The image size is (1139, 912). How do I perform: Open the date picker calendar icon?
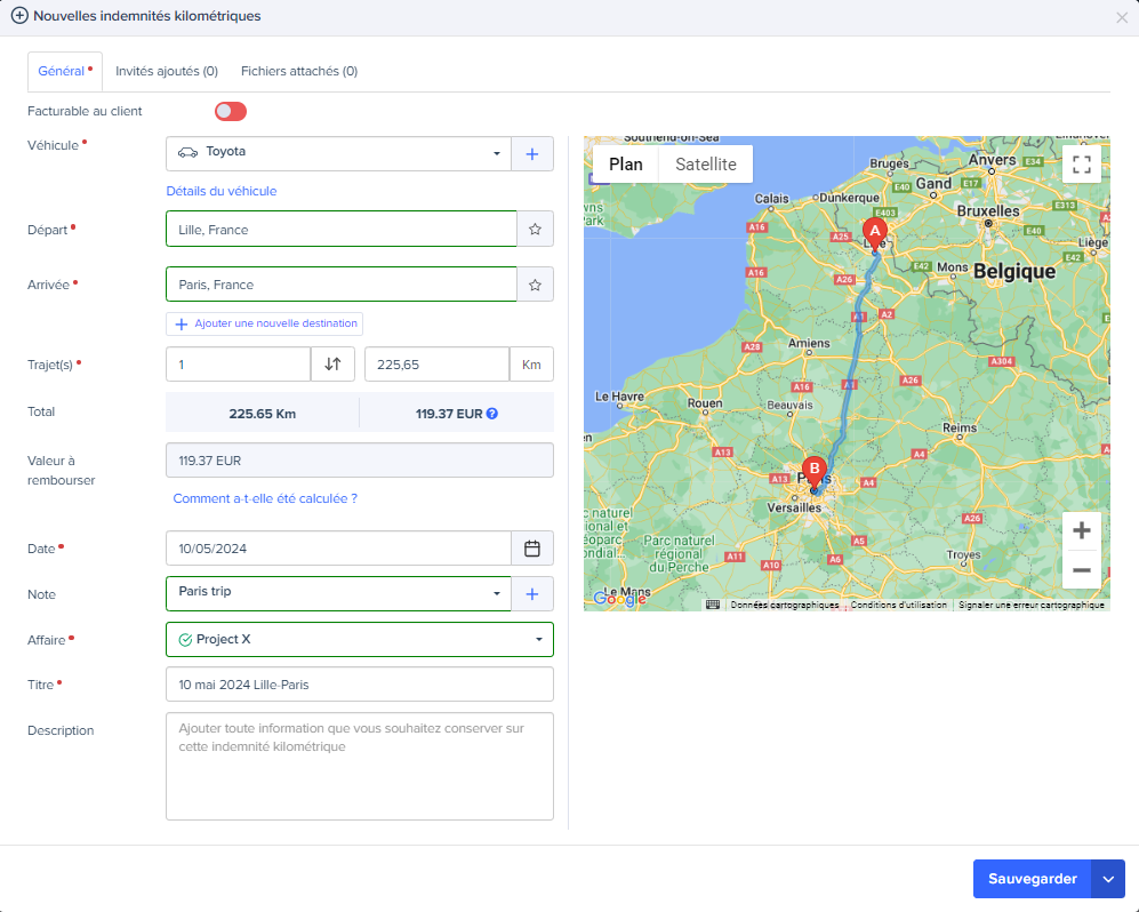532,549
